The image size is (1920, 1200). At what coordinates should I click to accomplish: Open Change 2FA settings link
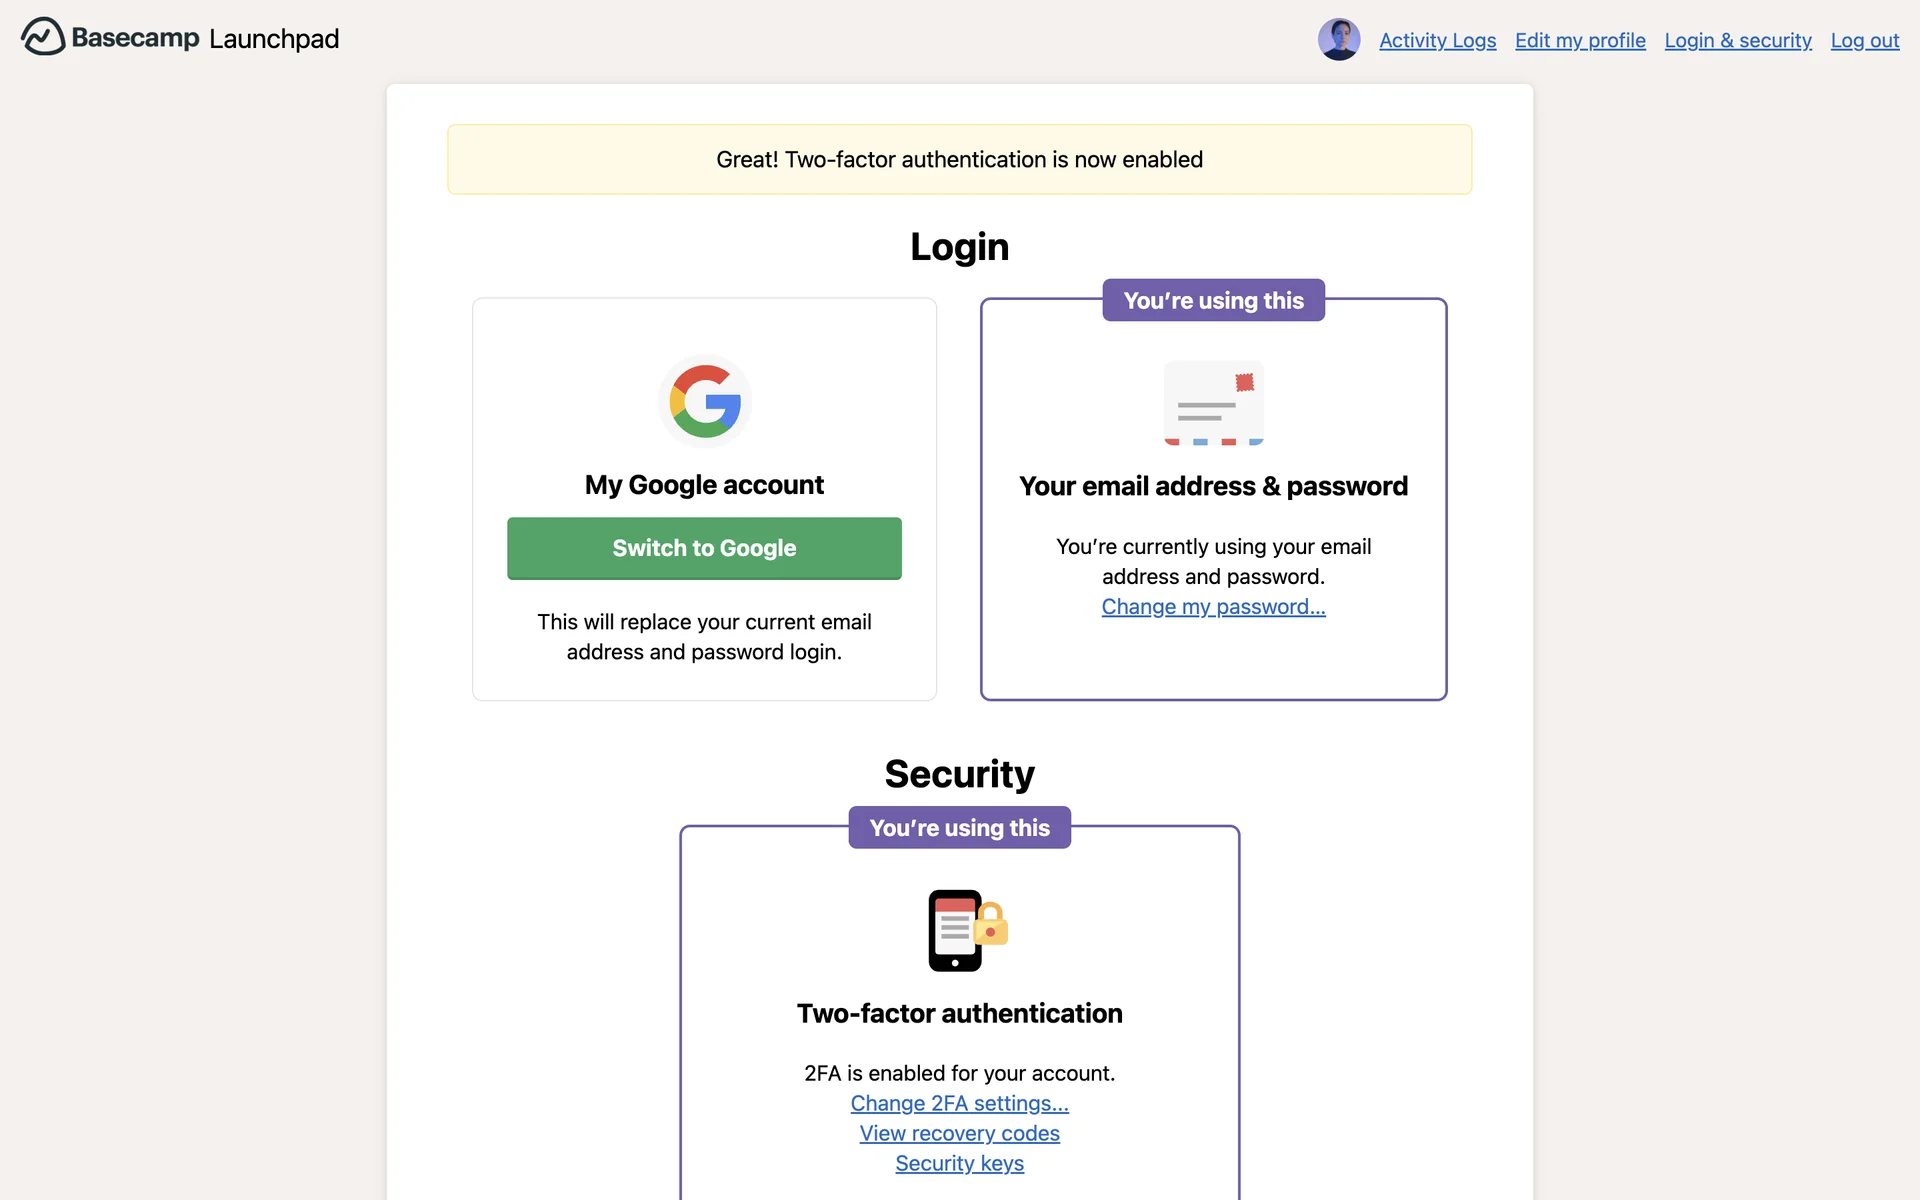(x=959, y=1103)
